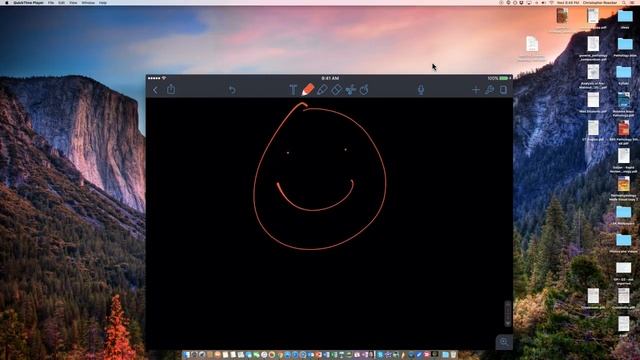Select the book cover thumbnail on desktop
This screenshot has height=360, width=640.
[562, 16]
